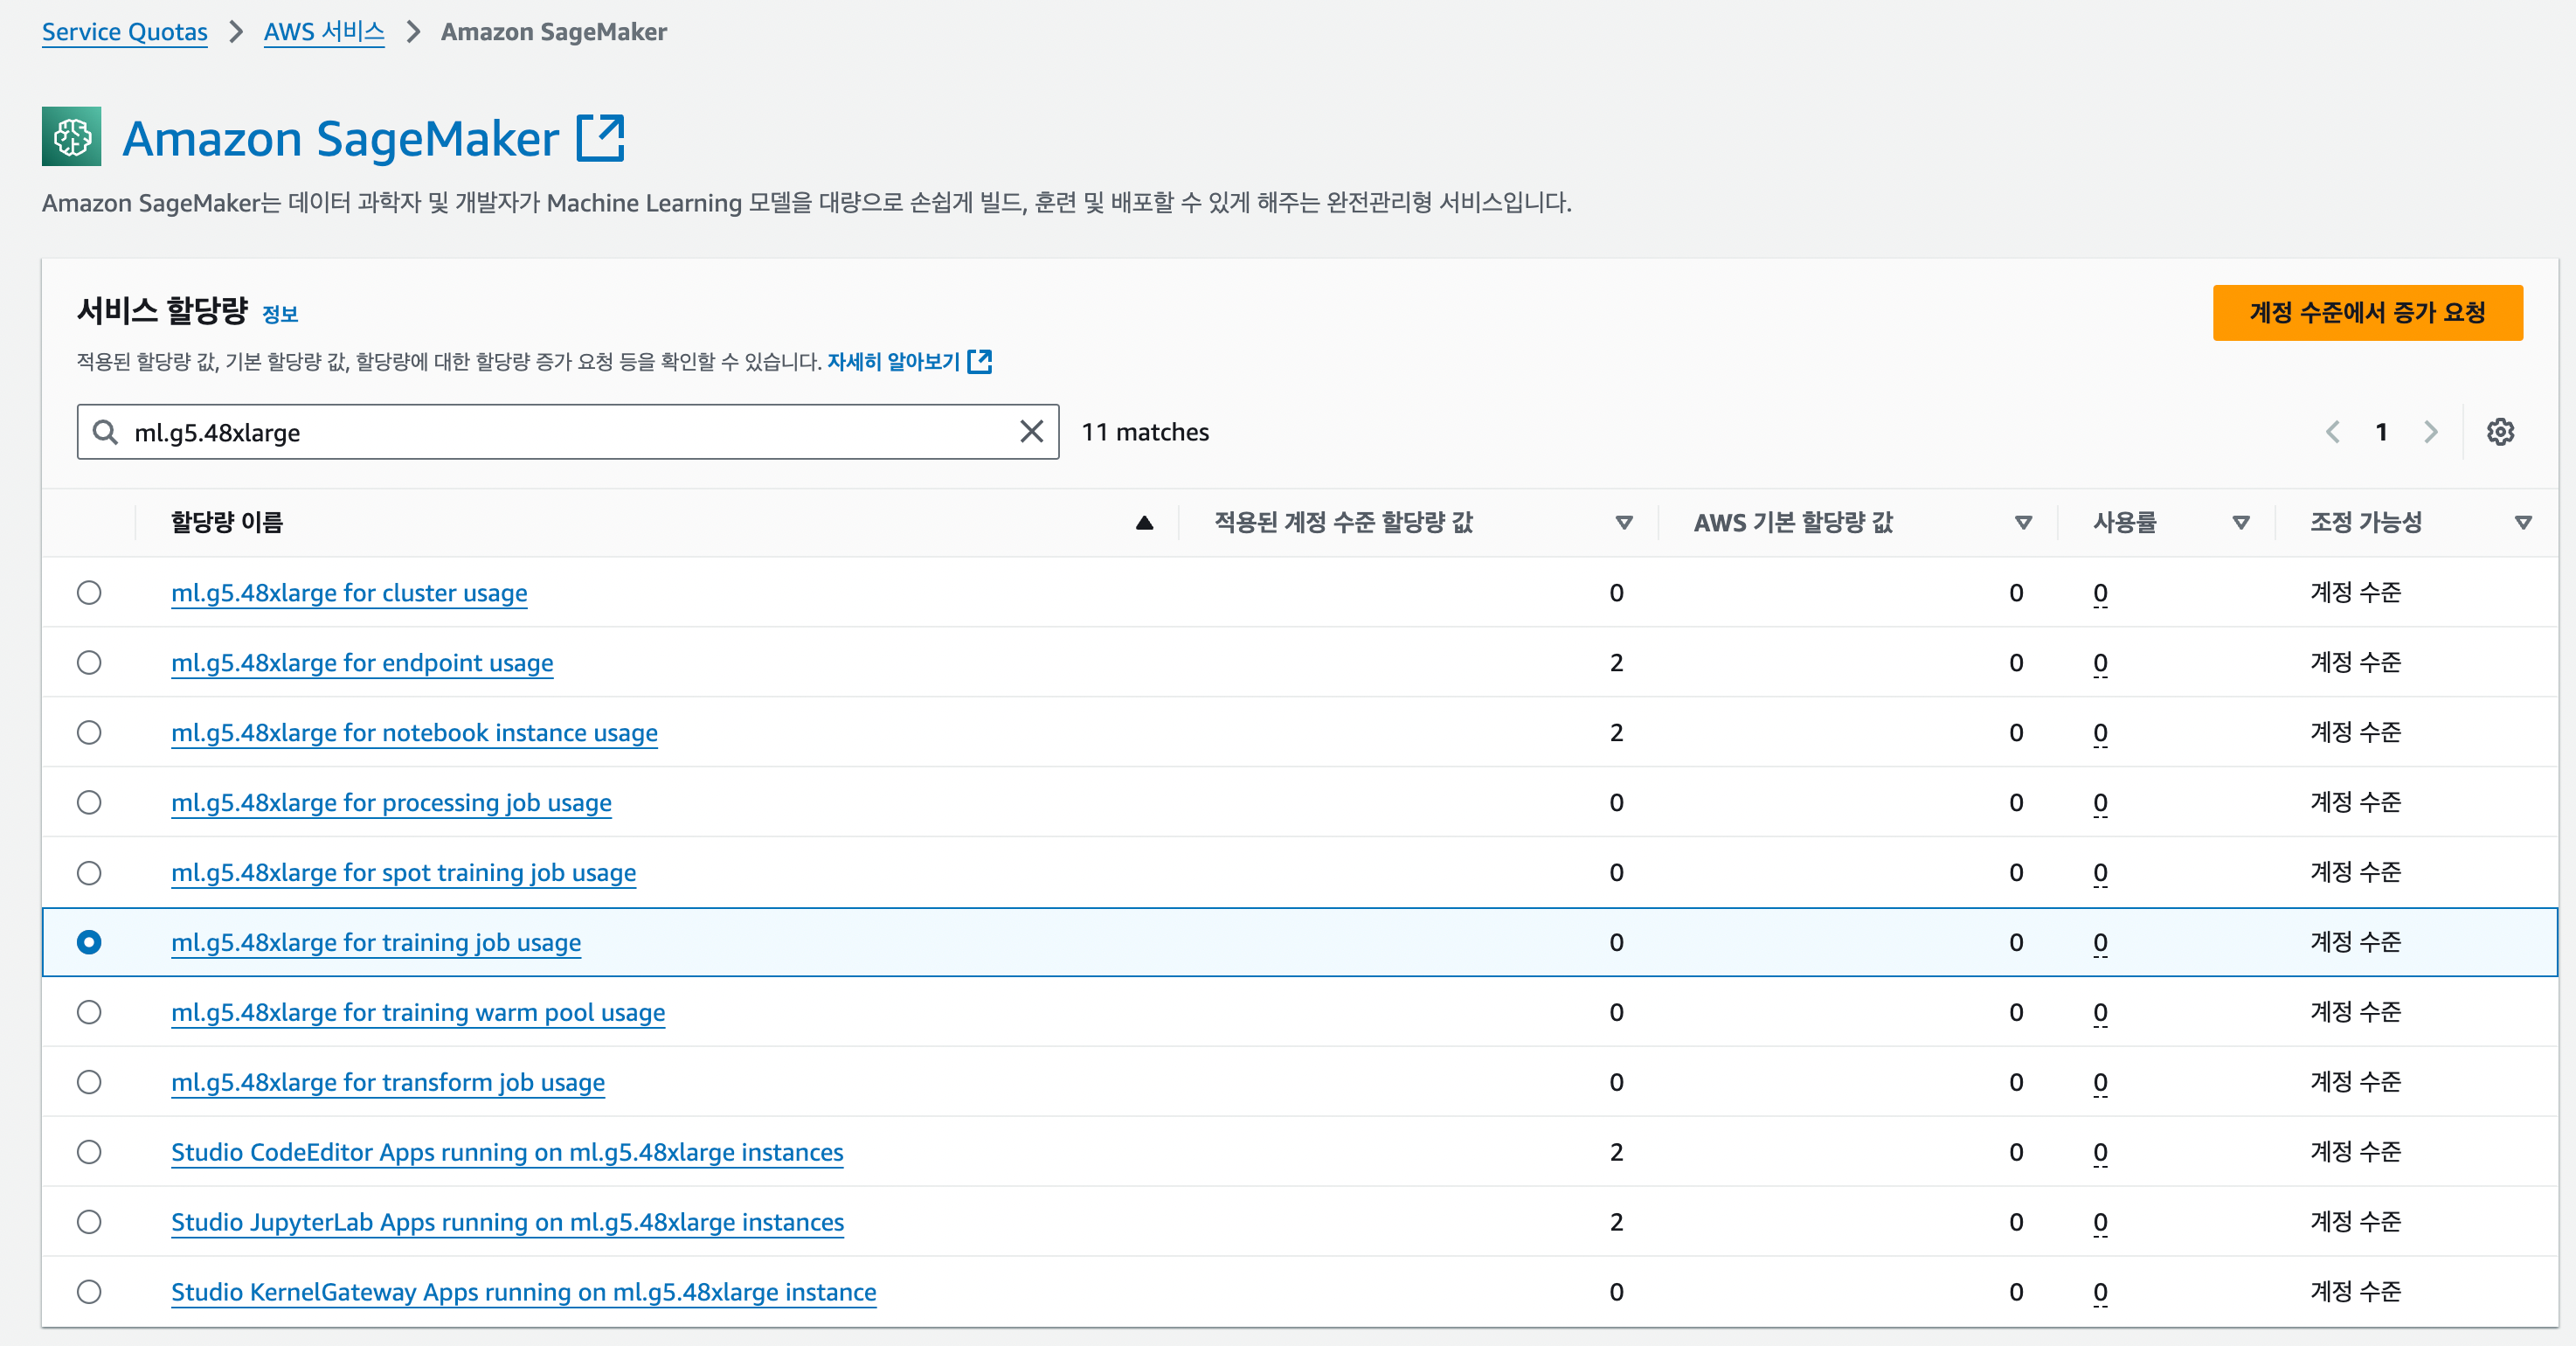The image size is (2576, 1346).
Task: Open external link icon next to Amazon SageMaker title
Action: [600, 137]
